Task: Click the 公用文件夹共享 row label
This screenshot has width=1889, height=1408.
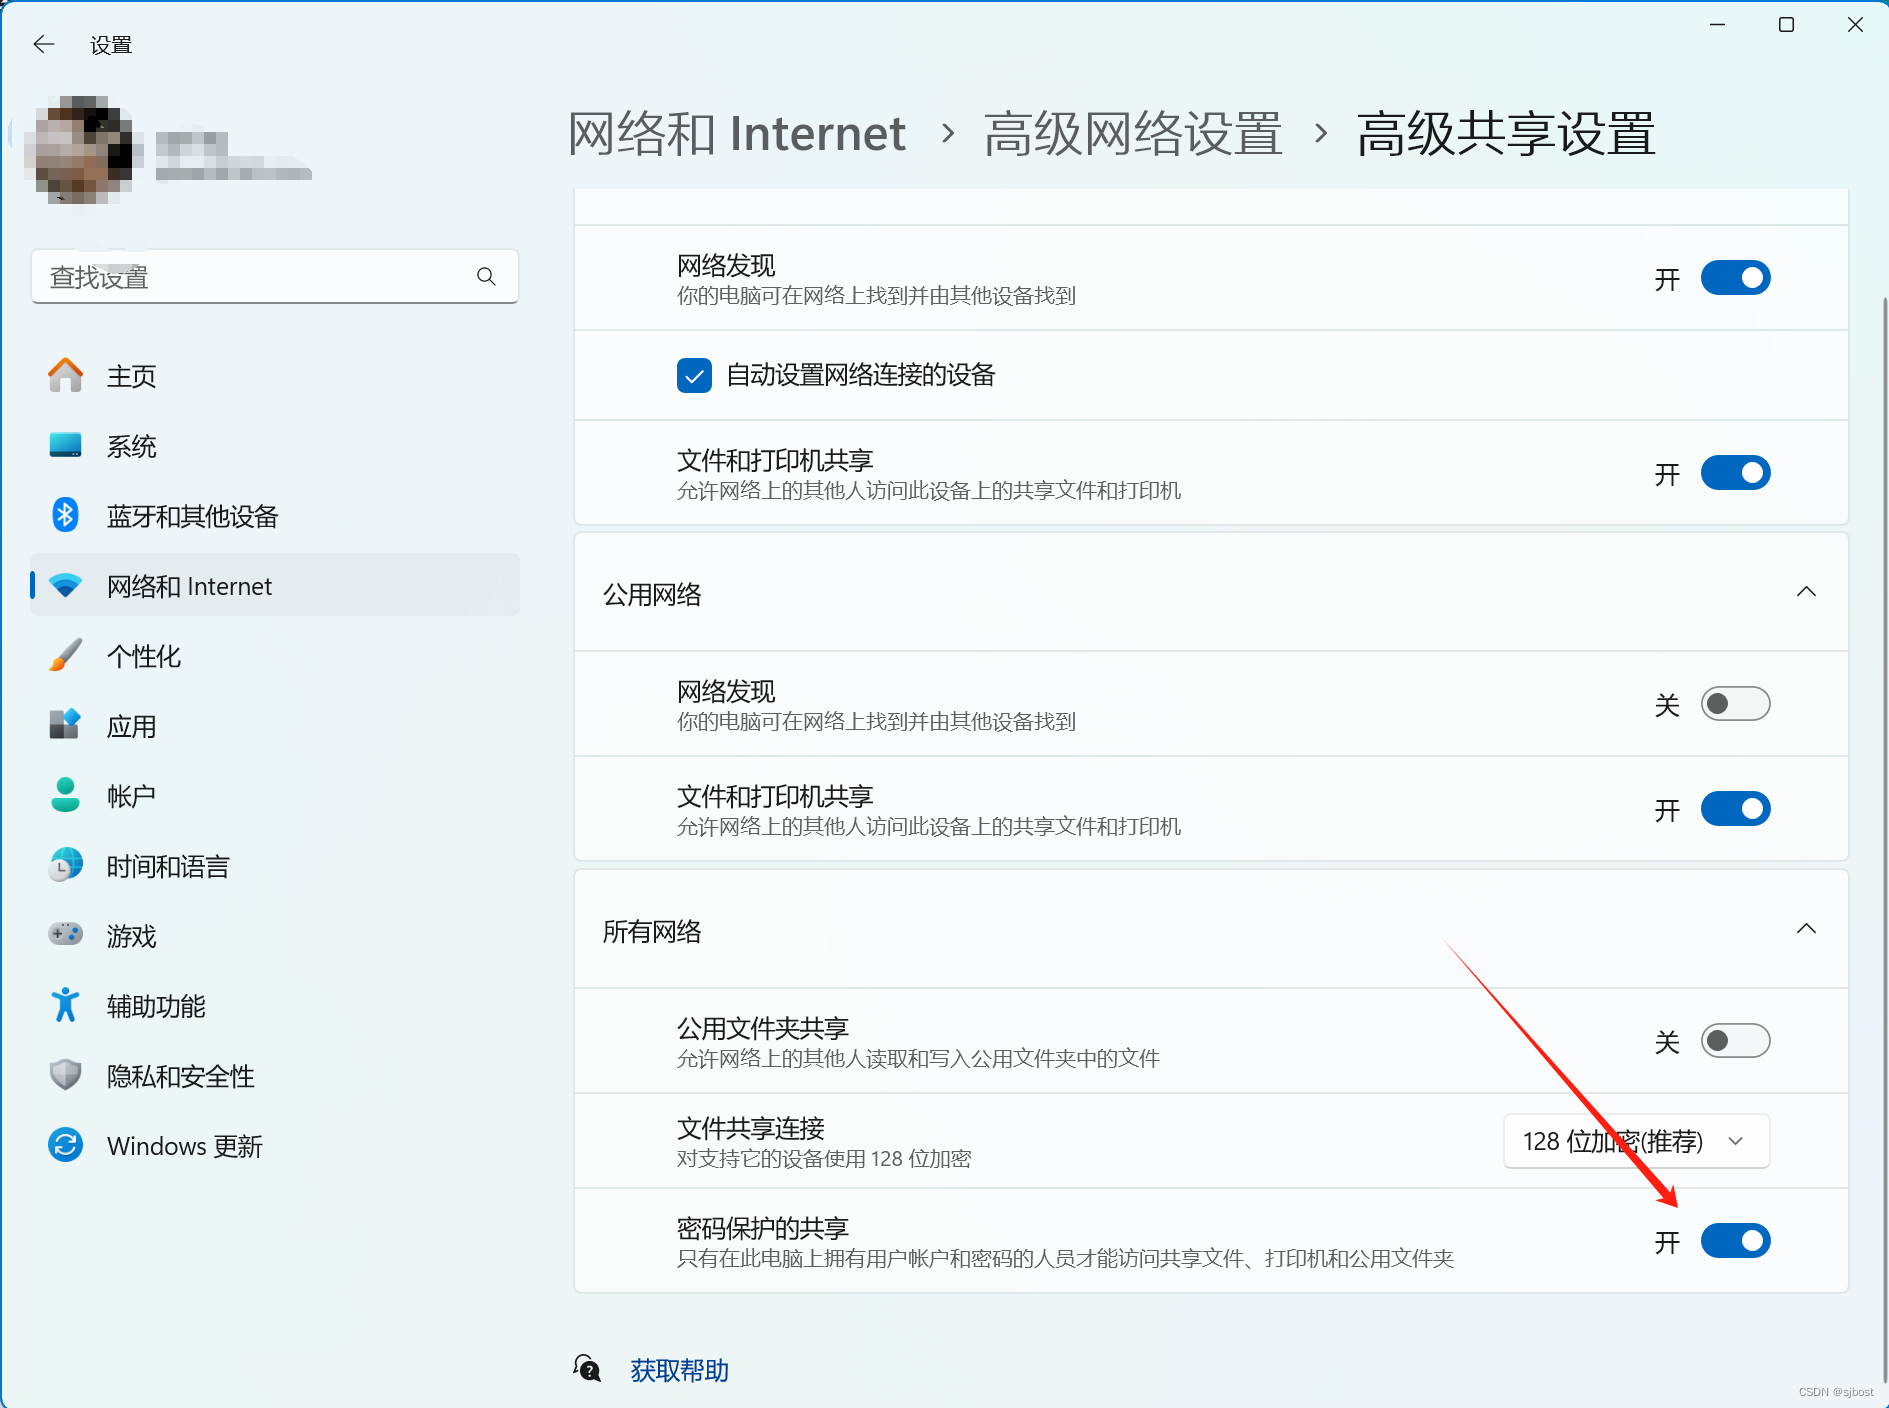Action: point(763,1028)
